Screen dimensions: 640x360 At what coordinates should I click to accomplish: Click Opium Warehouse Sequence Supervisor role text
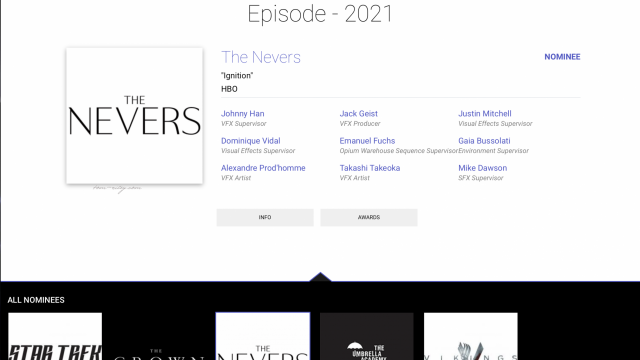pyautogui.click(x=399, y=151)
